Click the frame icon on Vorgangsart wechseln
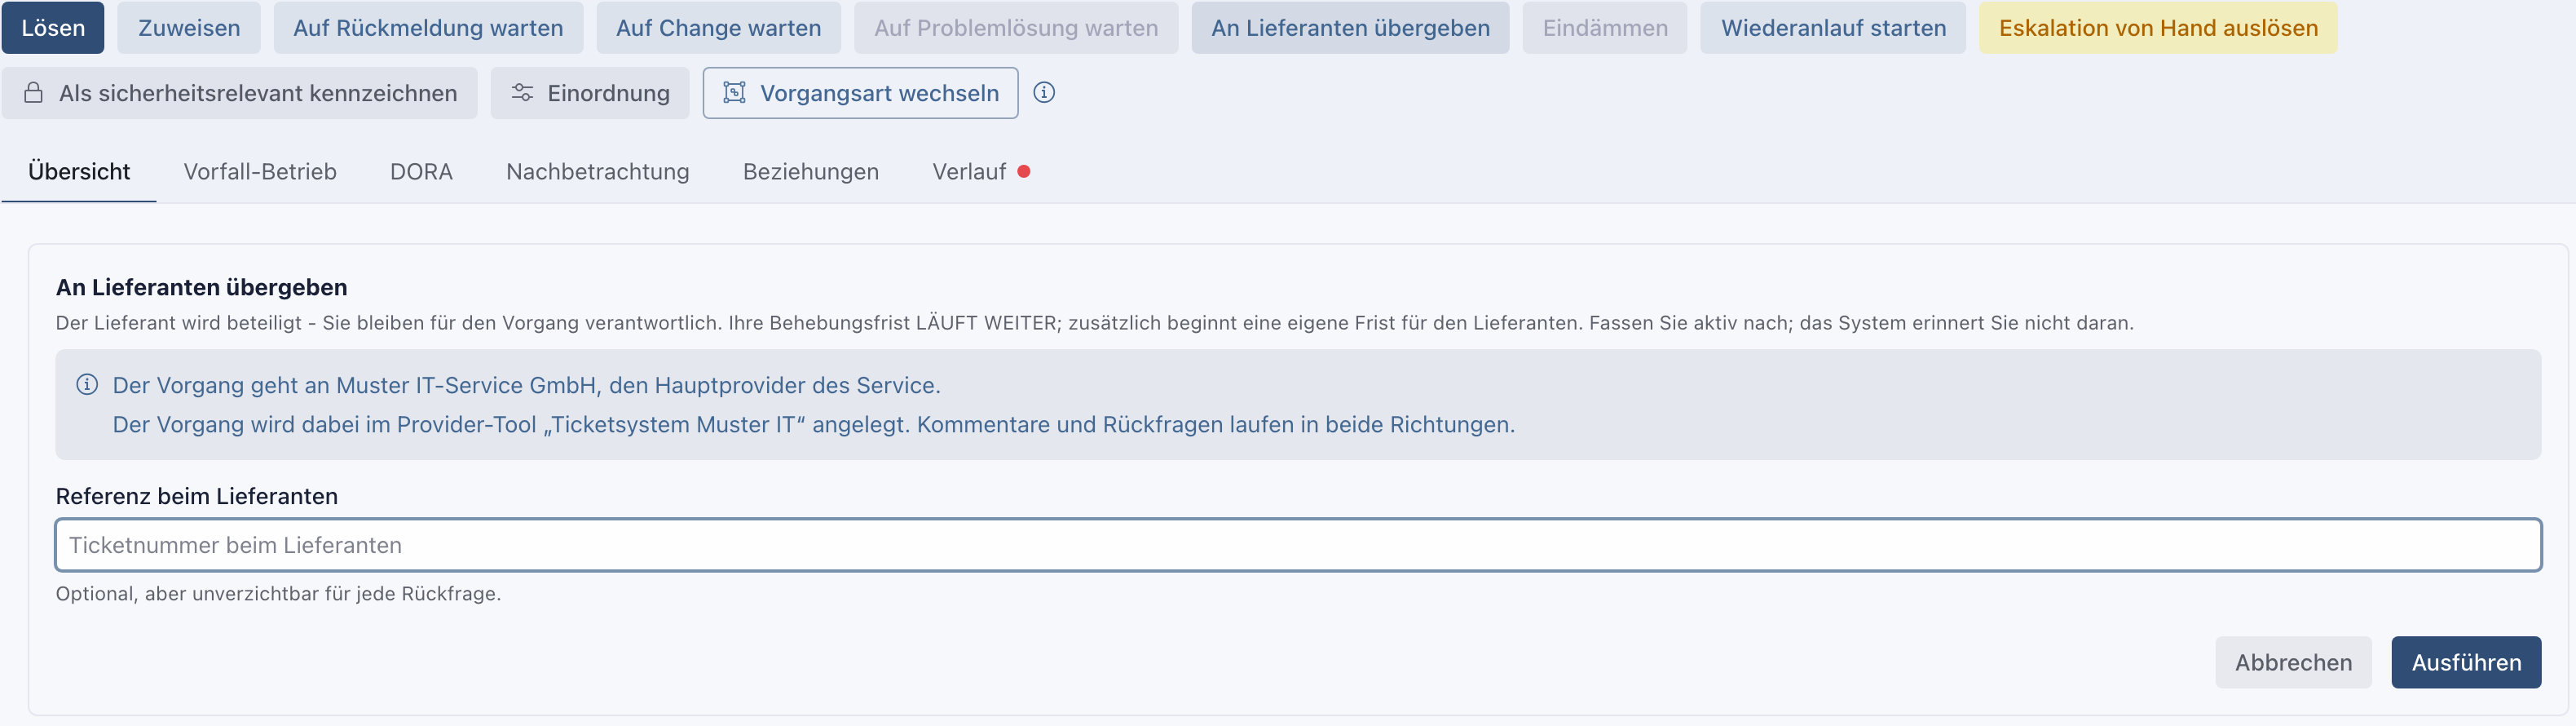The height and width of the screenshot is (726, 2576). point(734,93)
